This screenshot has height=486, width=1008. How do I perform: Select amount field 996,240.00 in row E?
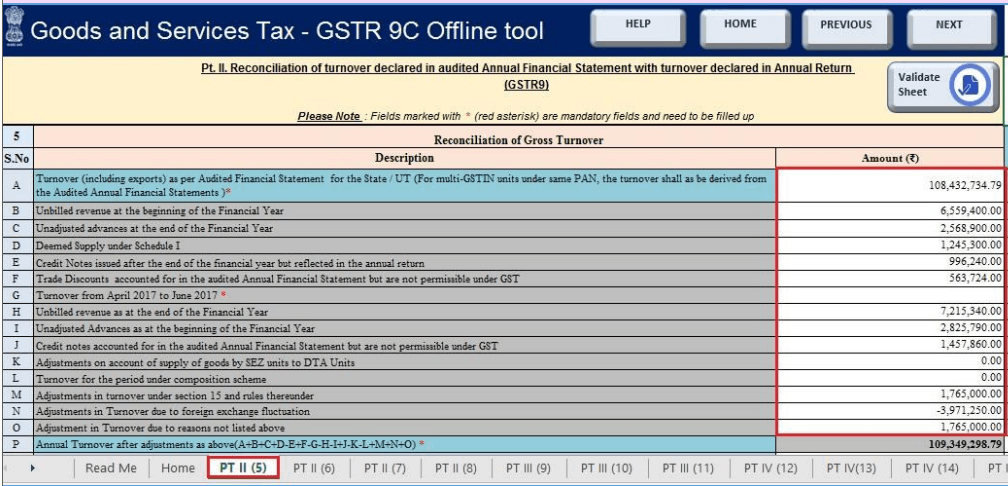(890, 262)
